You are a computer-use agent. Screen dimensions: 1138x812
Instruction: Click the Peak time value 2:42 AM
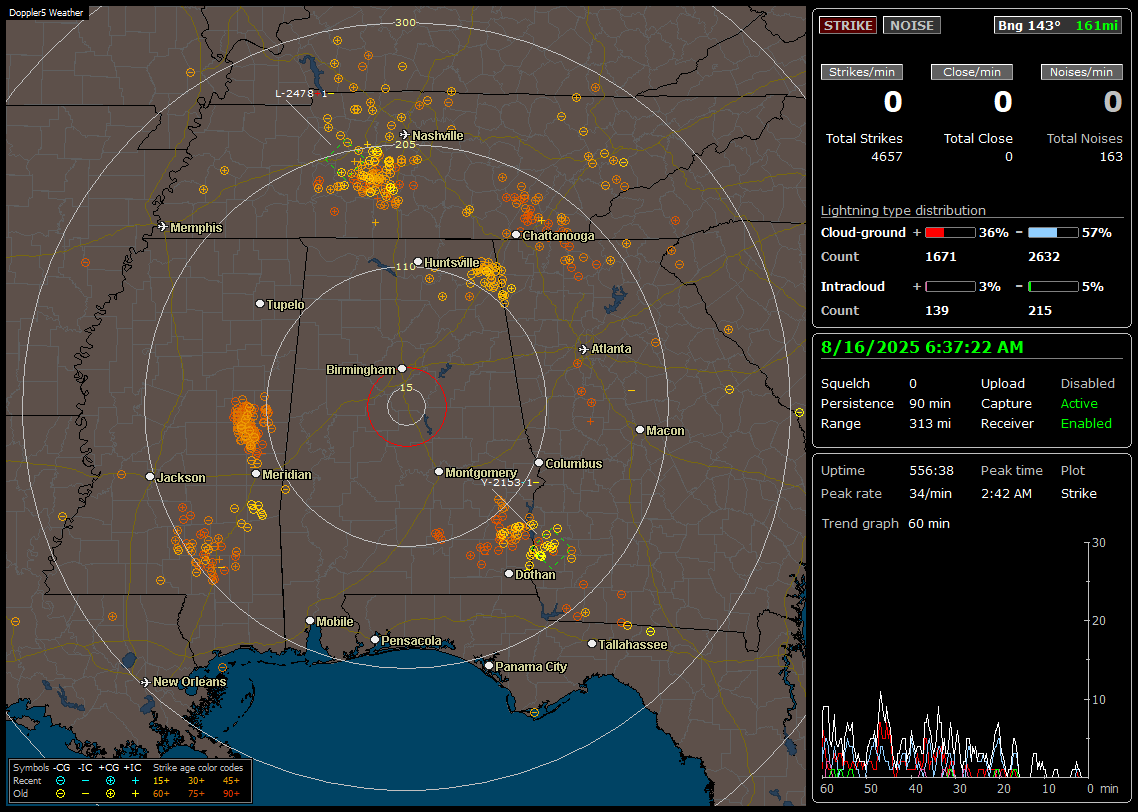[x=1006, y=493]
